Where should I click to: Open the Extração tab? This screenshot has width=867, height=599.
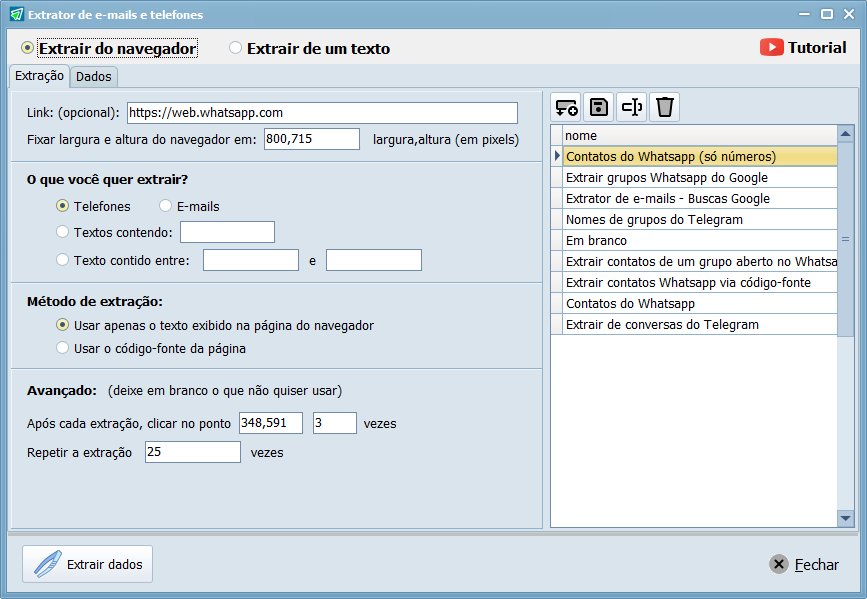point(39,76)
